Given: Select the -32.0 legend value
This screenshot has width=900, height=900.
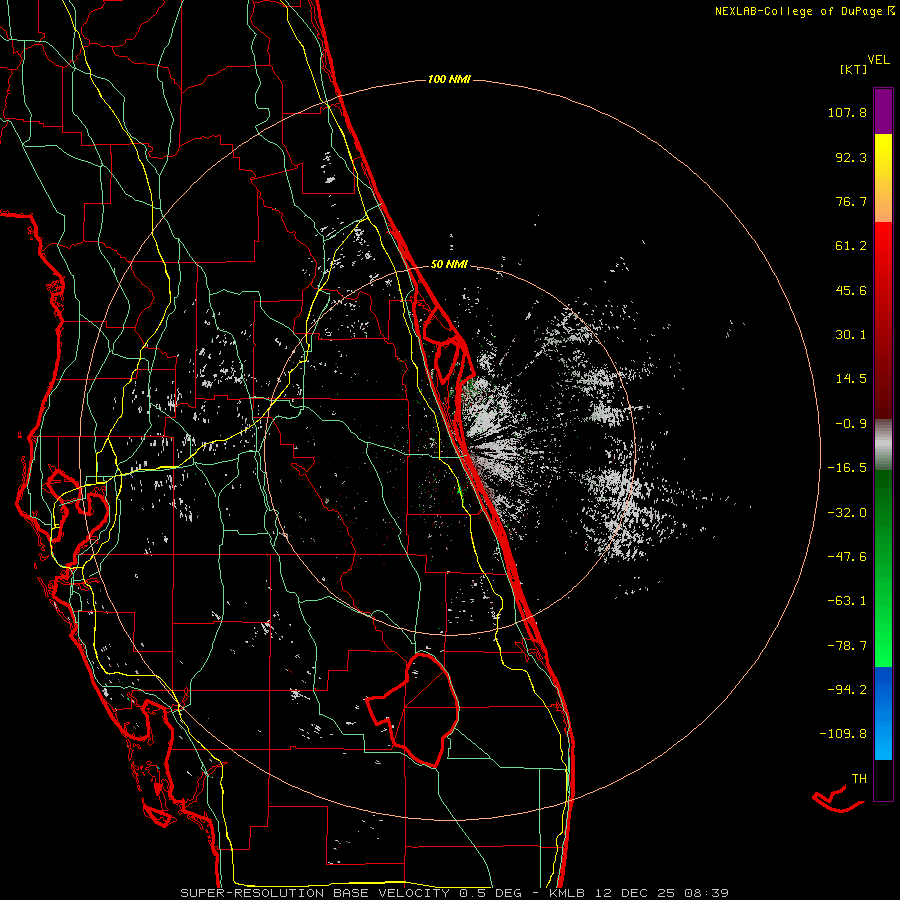Looking at the screenshot, I should [847, 513].
